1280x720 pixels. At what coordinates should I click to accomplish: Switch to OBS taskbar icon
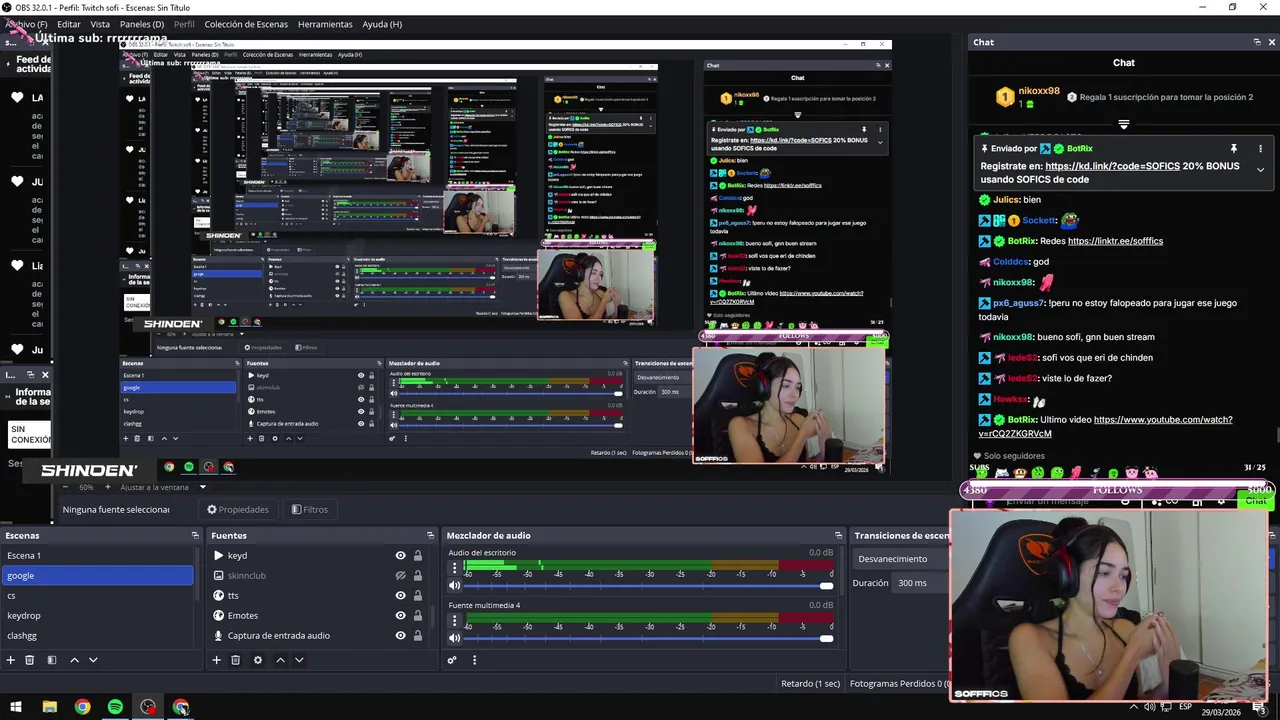[x=148, y=707]
